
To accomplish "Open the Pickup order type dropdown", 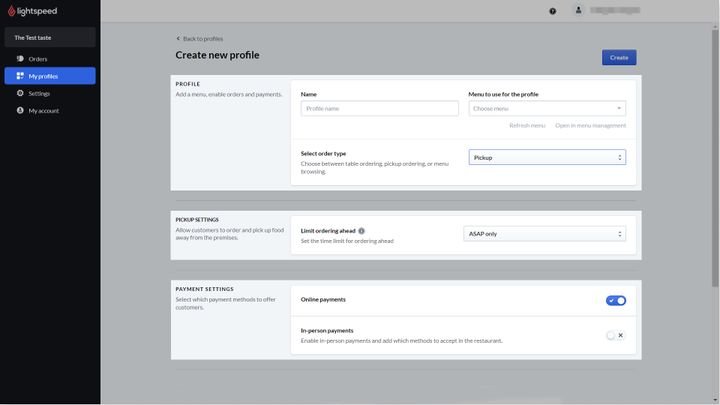I will coord(547,158).
